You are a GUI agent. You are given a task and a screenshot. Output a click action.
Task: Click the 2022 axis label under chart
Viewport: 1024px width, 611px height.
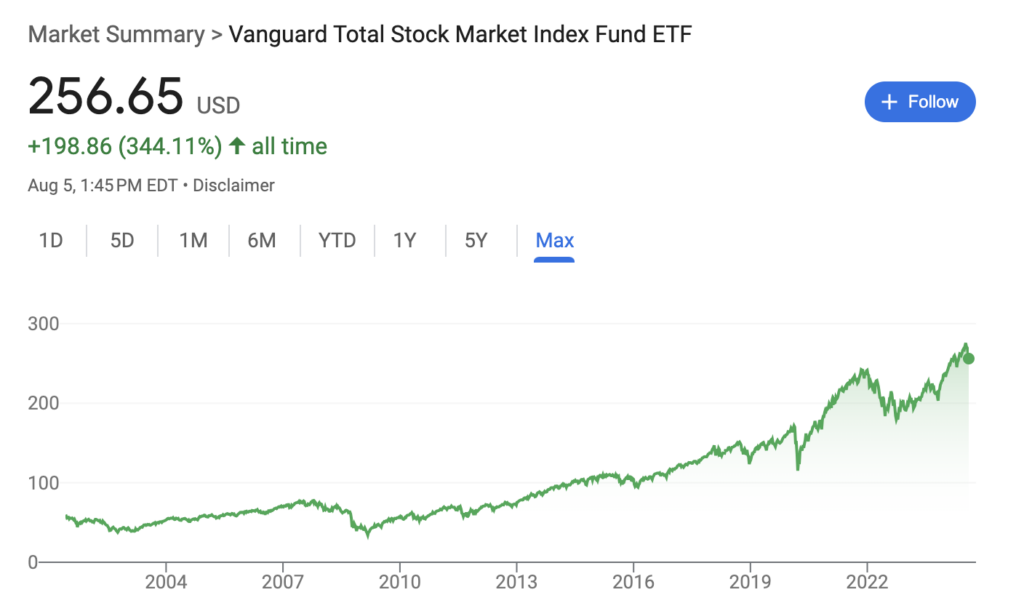pyautogui.click(x=869, y=581)
